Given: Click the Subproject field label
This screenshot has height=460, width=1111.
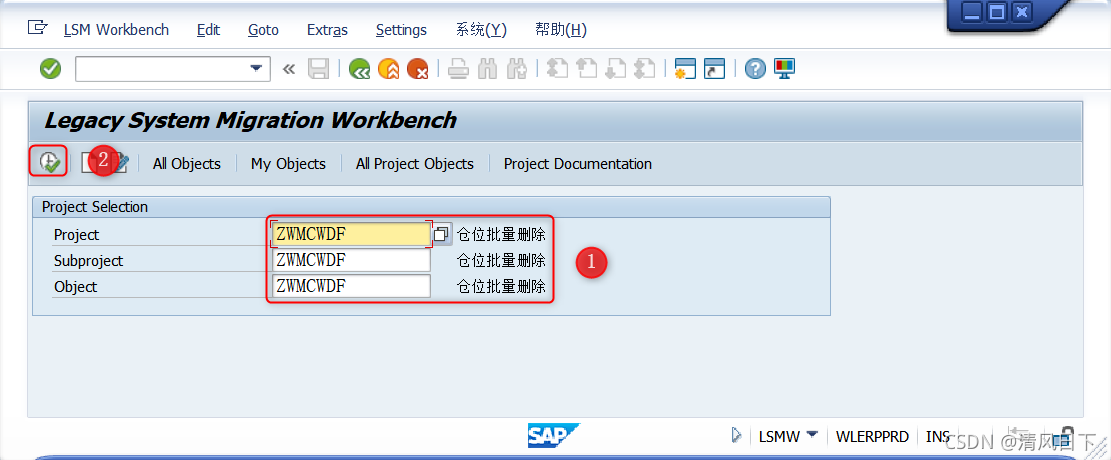Looking at the screenshot, I should 89,261.
